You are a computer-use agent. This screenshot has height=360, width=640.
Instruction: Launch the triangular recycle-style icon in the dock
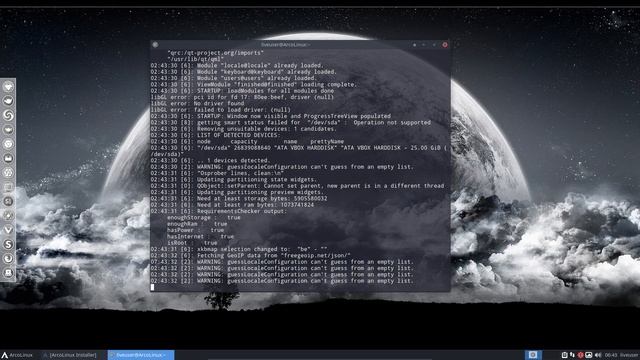[8, 173]
